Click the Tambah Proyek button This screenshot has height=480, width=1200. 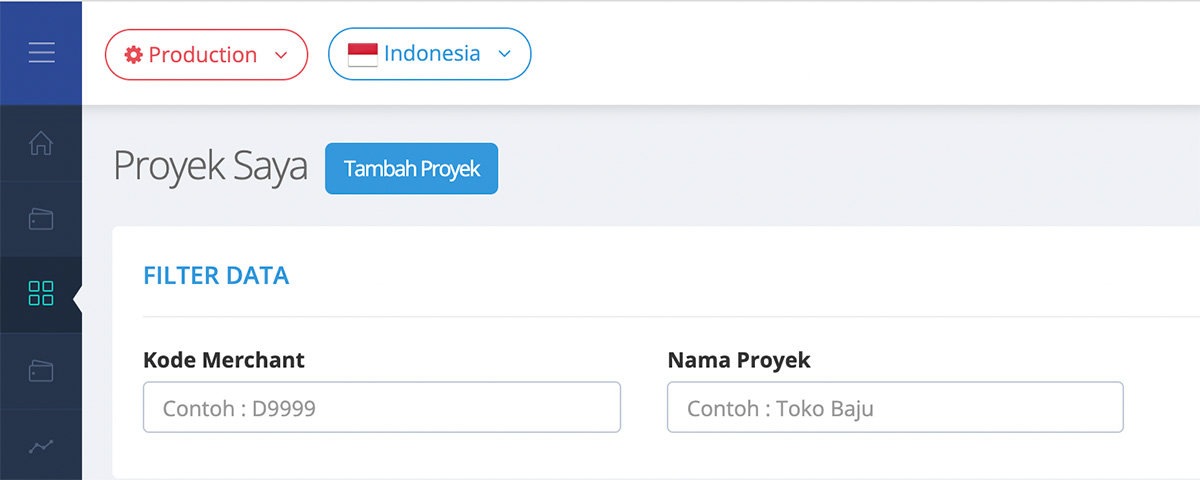click(411, 168)
